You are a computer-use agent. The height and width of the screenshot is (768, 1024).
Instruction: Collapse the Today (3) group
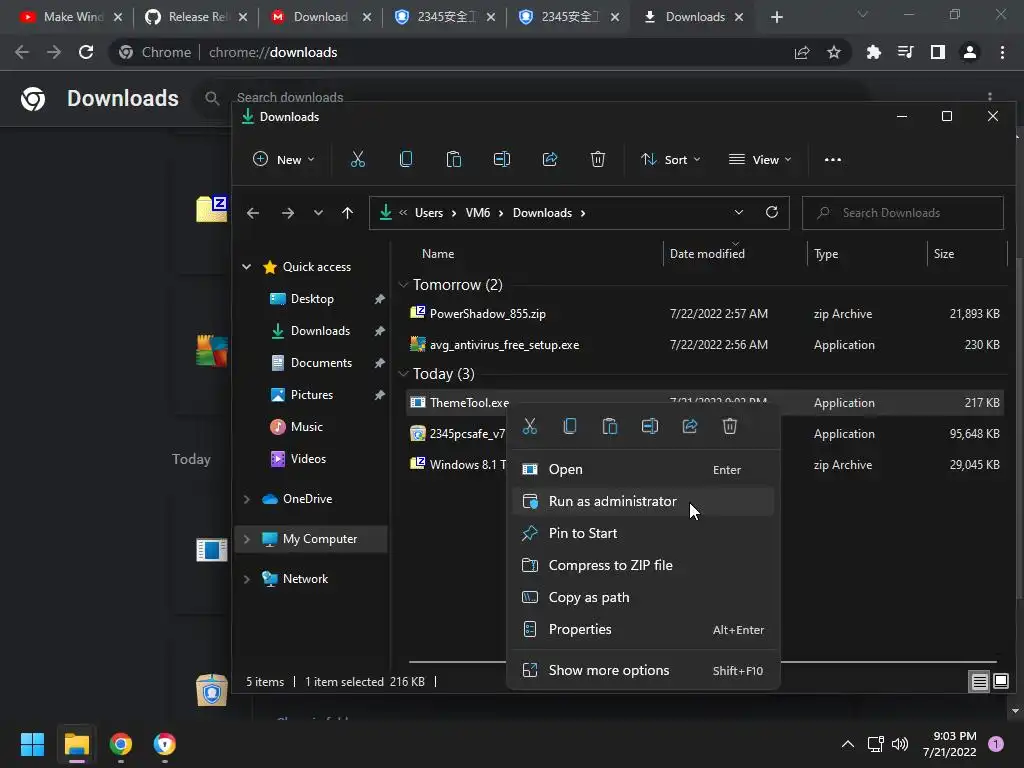click(404, 374)
